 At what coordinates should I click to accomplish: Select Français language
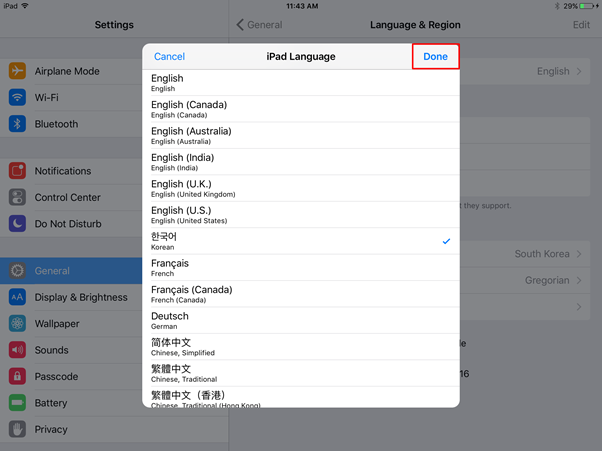coord(301,268)
